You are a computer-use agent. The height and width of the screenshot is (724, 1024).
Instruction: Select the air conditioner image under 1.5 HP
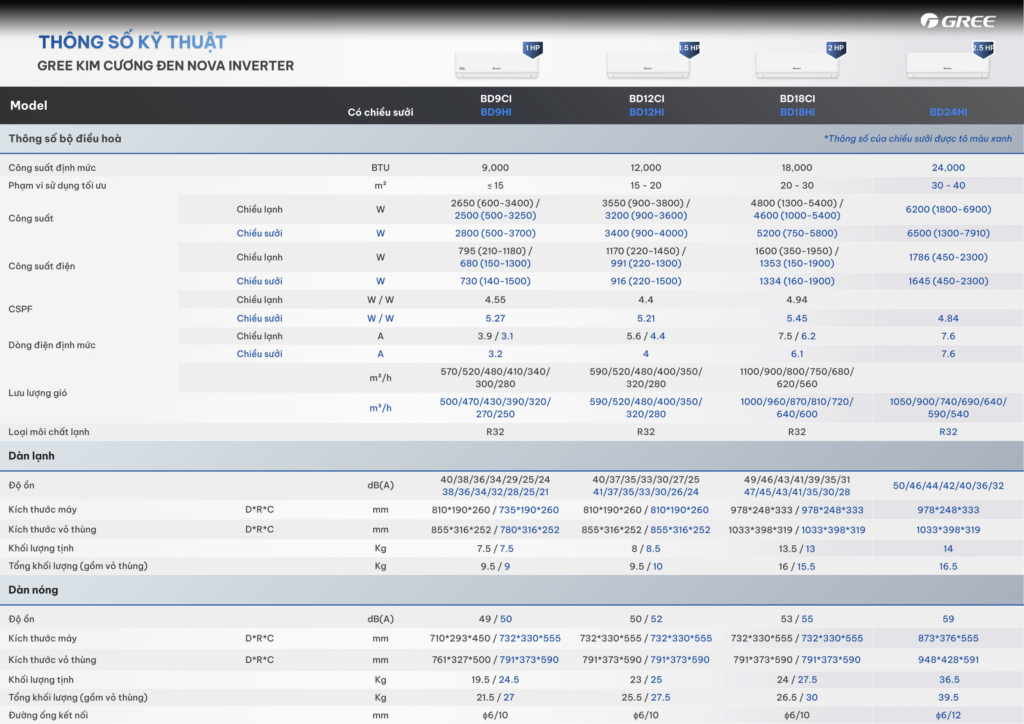(648, 66)
